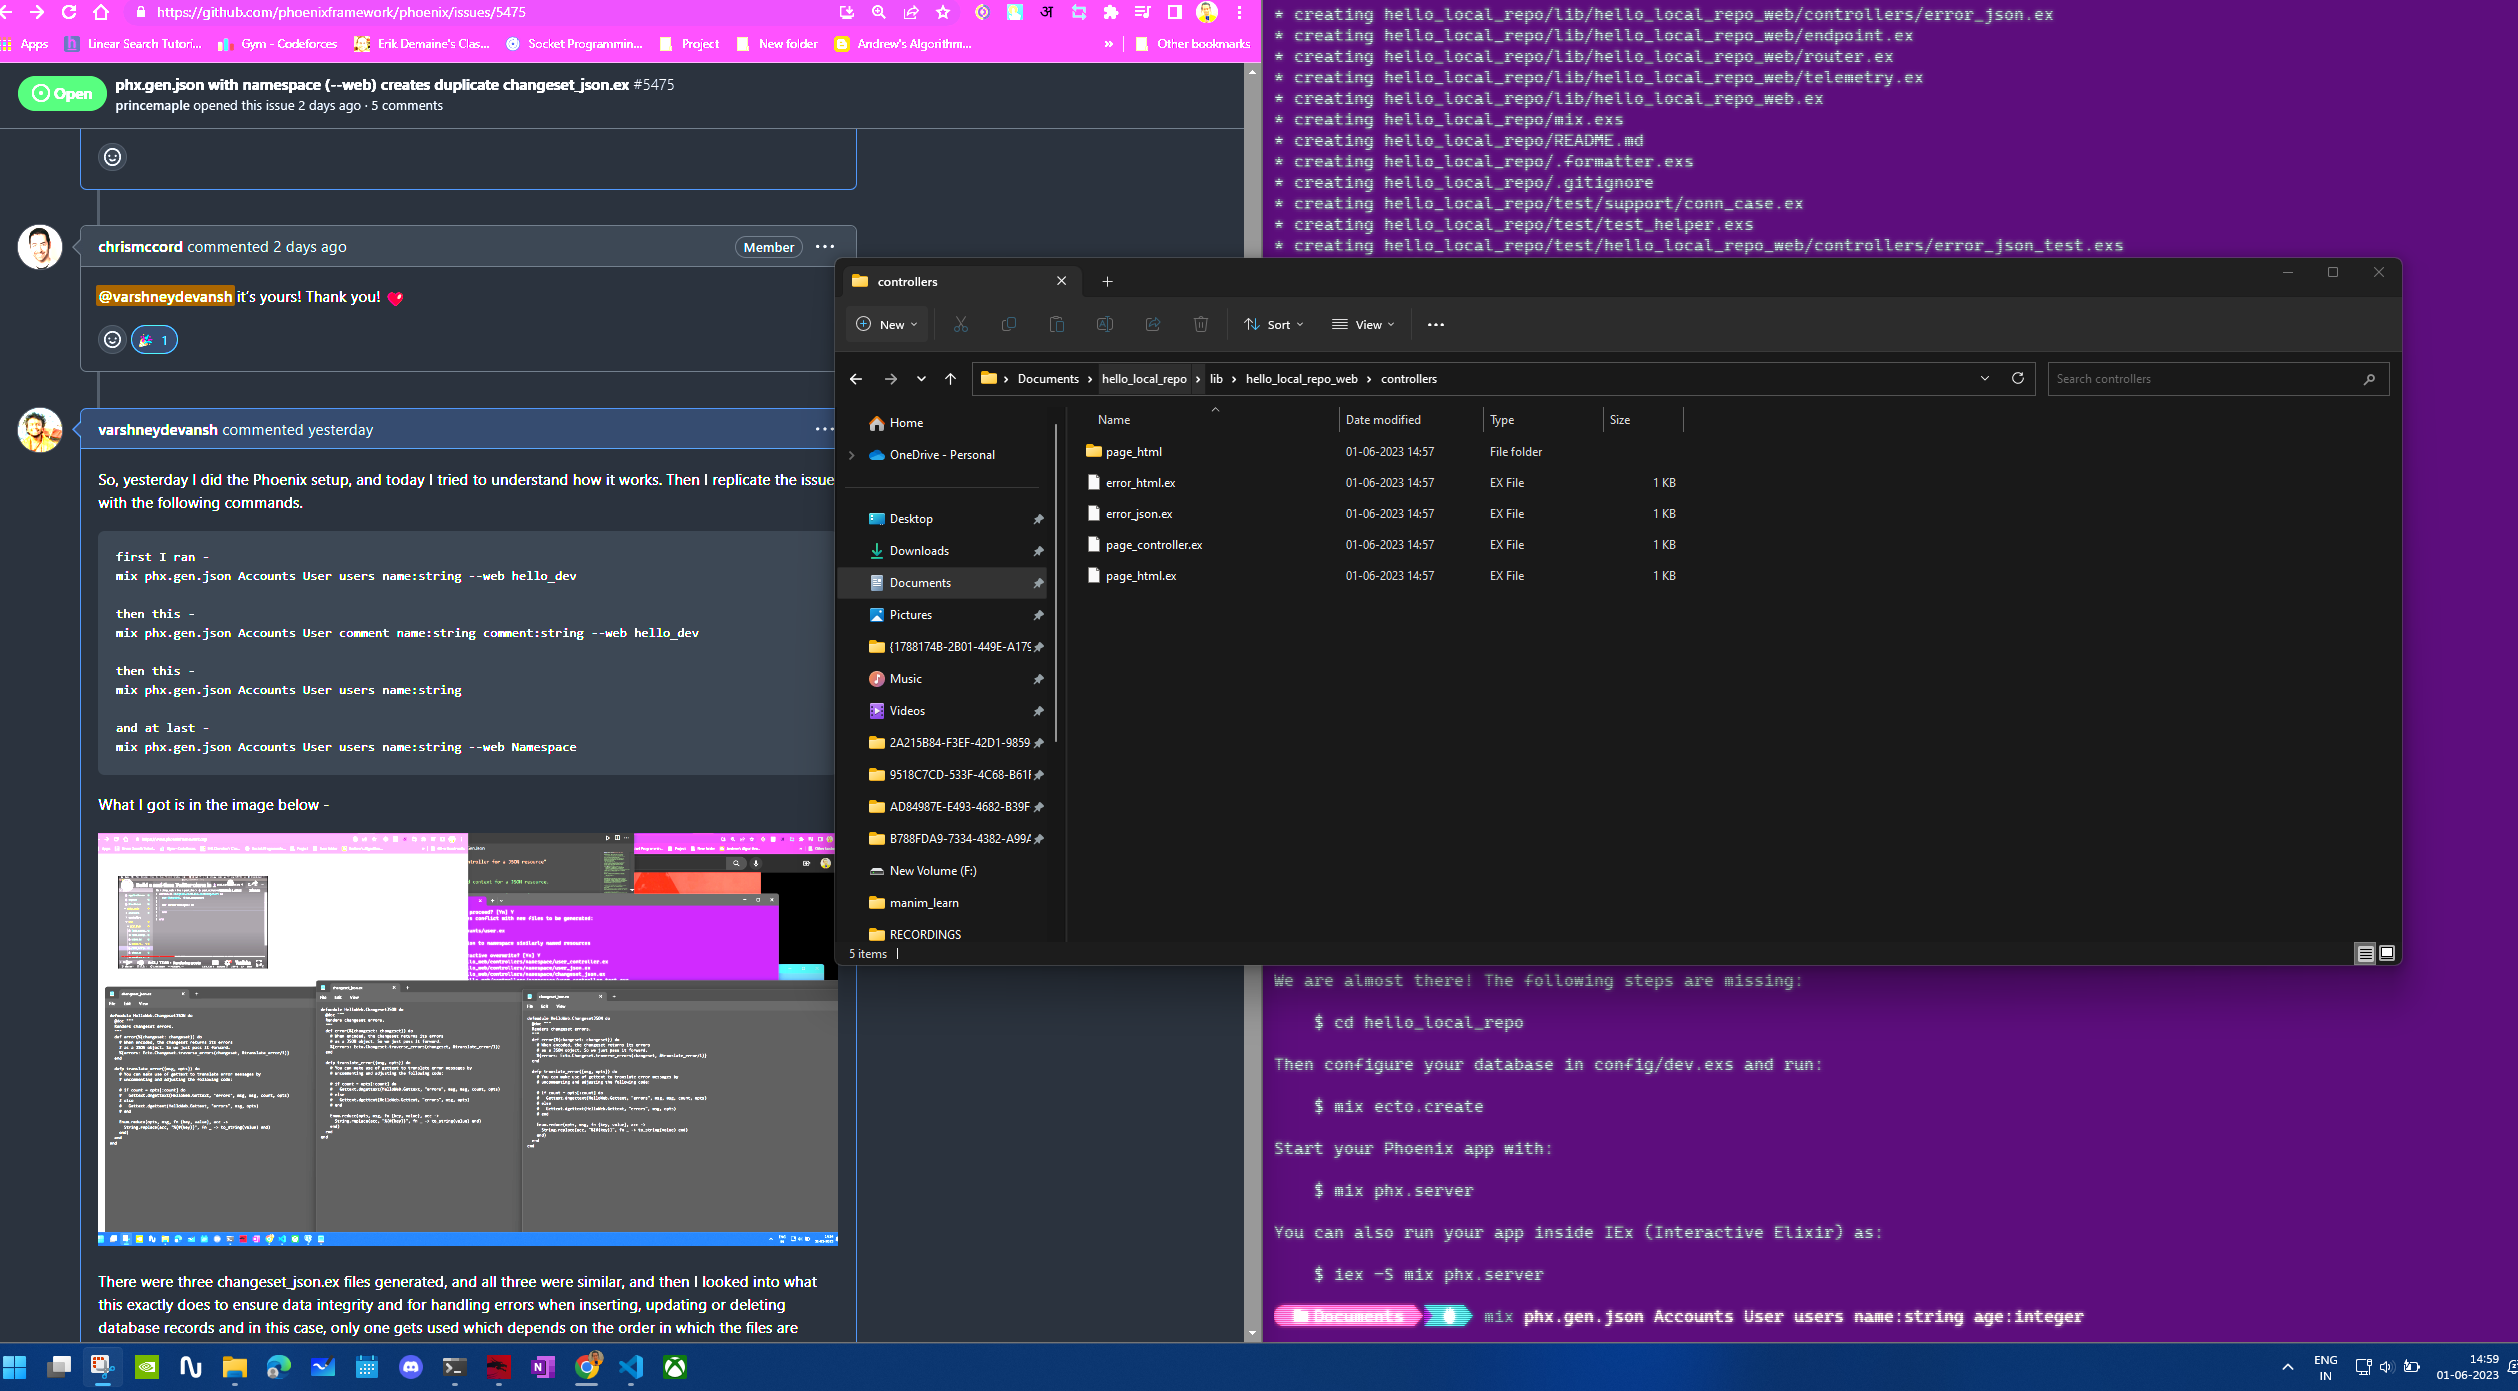Click the Search controllers input field
This screenshot has height=1391, width=2518.
2218,379
